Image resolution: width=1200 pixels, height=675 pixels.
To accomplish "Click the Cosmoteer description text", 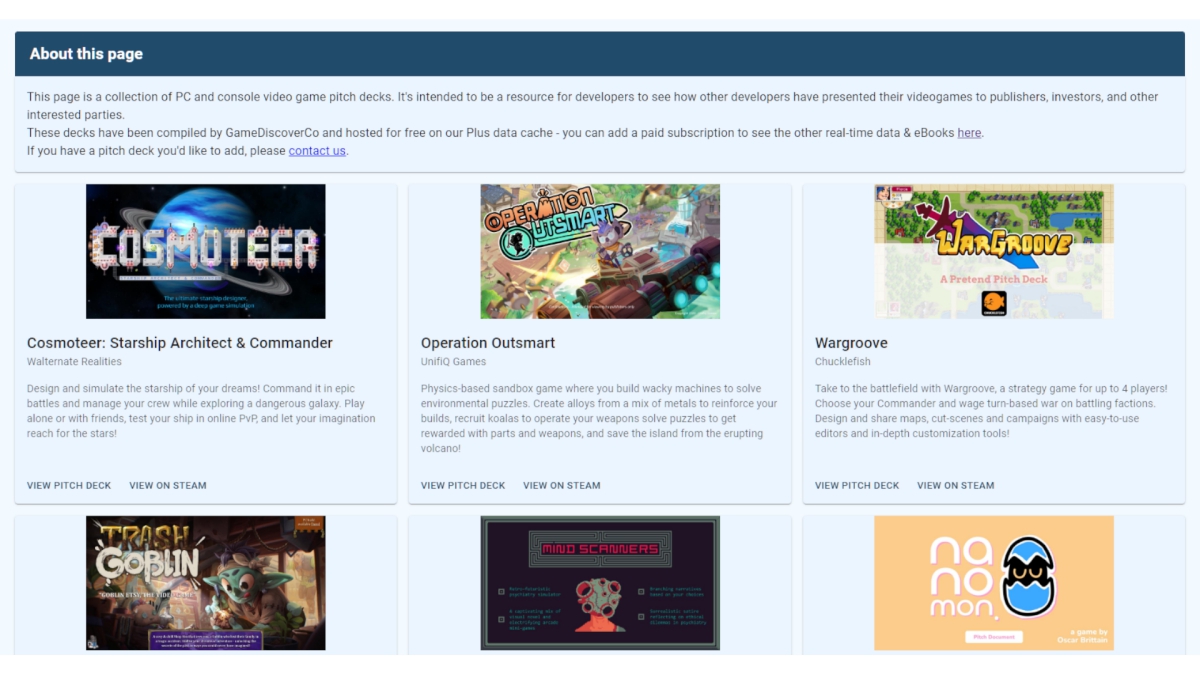I will (201, 411).
